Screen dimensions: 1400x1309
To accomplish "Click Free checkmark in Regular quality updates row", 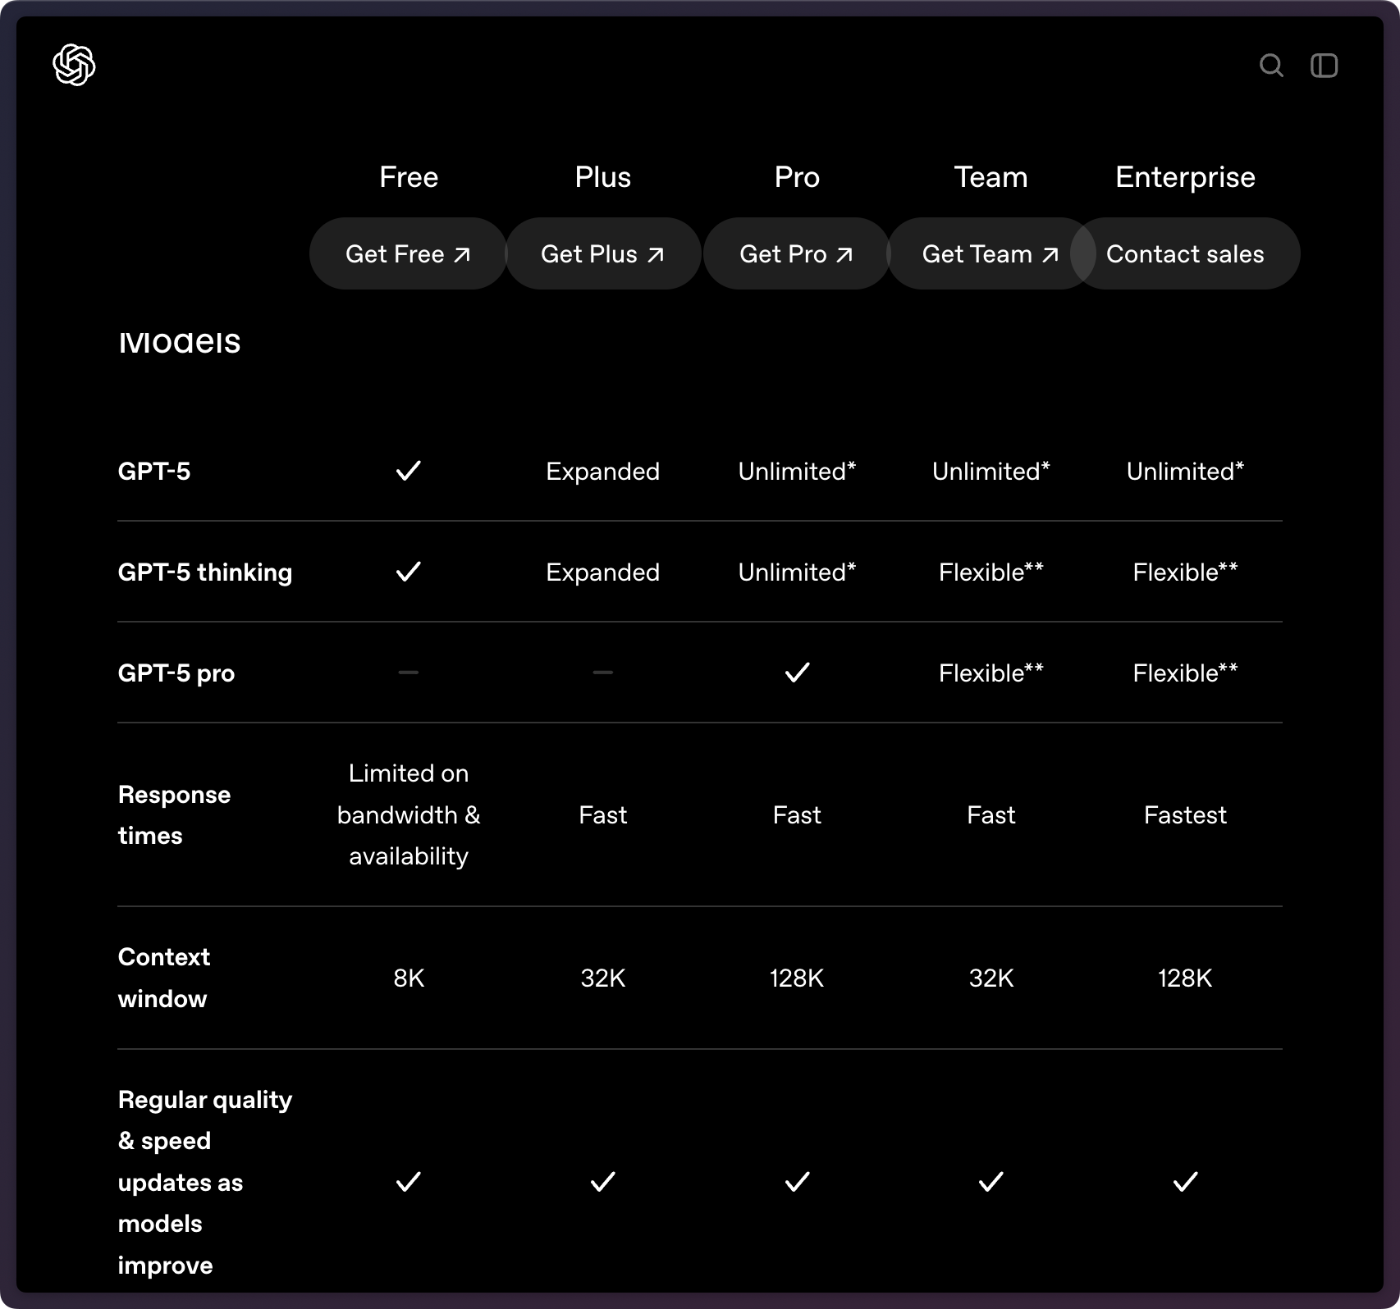I will [408, 1182].
